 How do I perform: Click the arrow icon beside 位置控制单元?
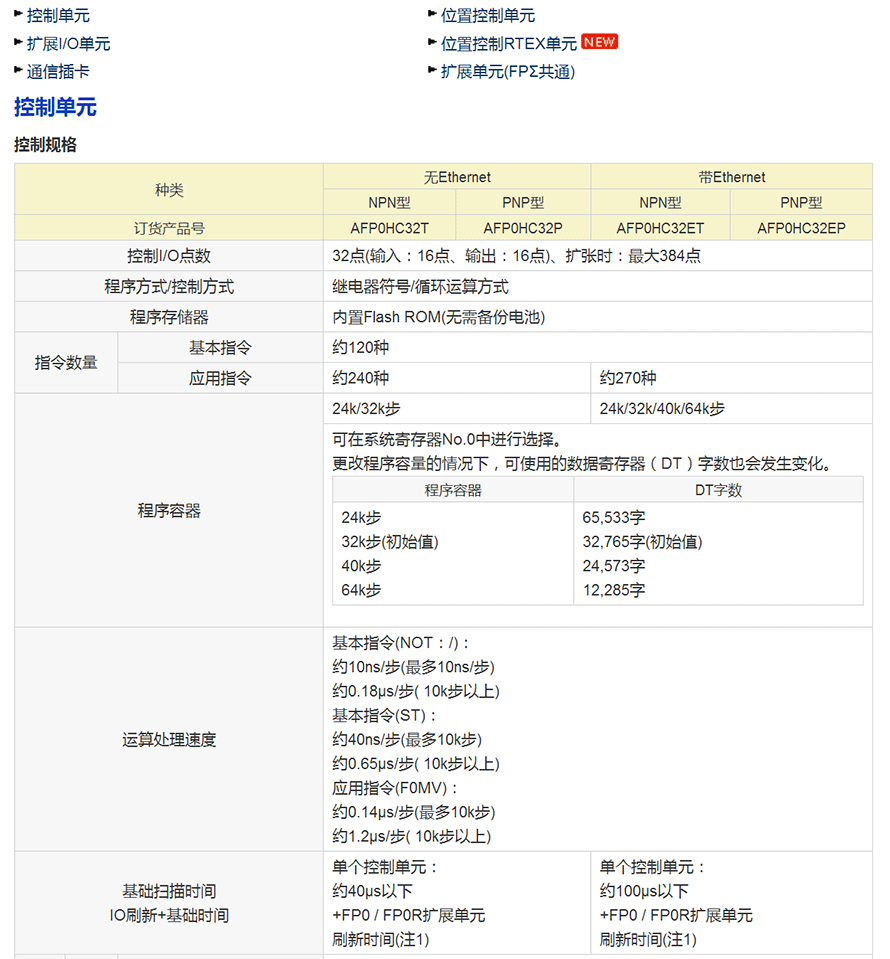coord(432,15)
